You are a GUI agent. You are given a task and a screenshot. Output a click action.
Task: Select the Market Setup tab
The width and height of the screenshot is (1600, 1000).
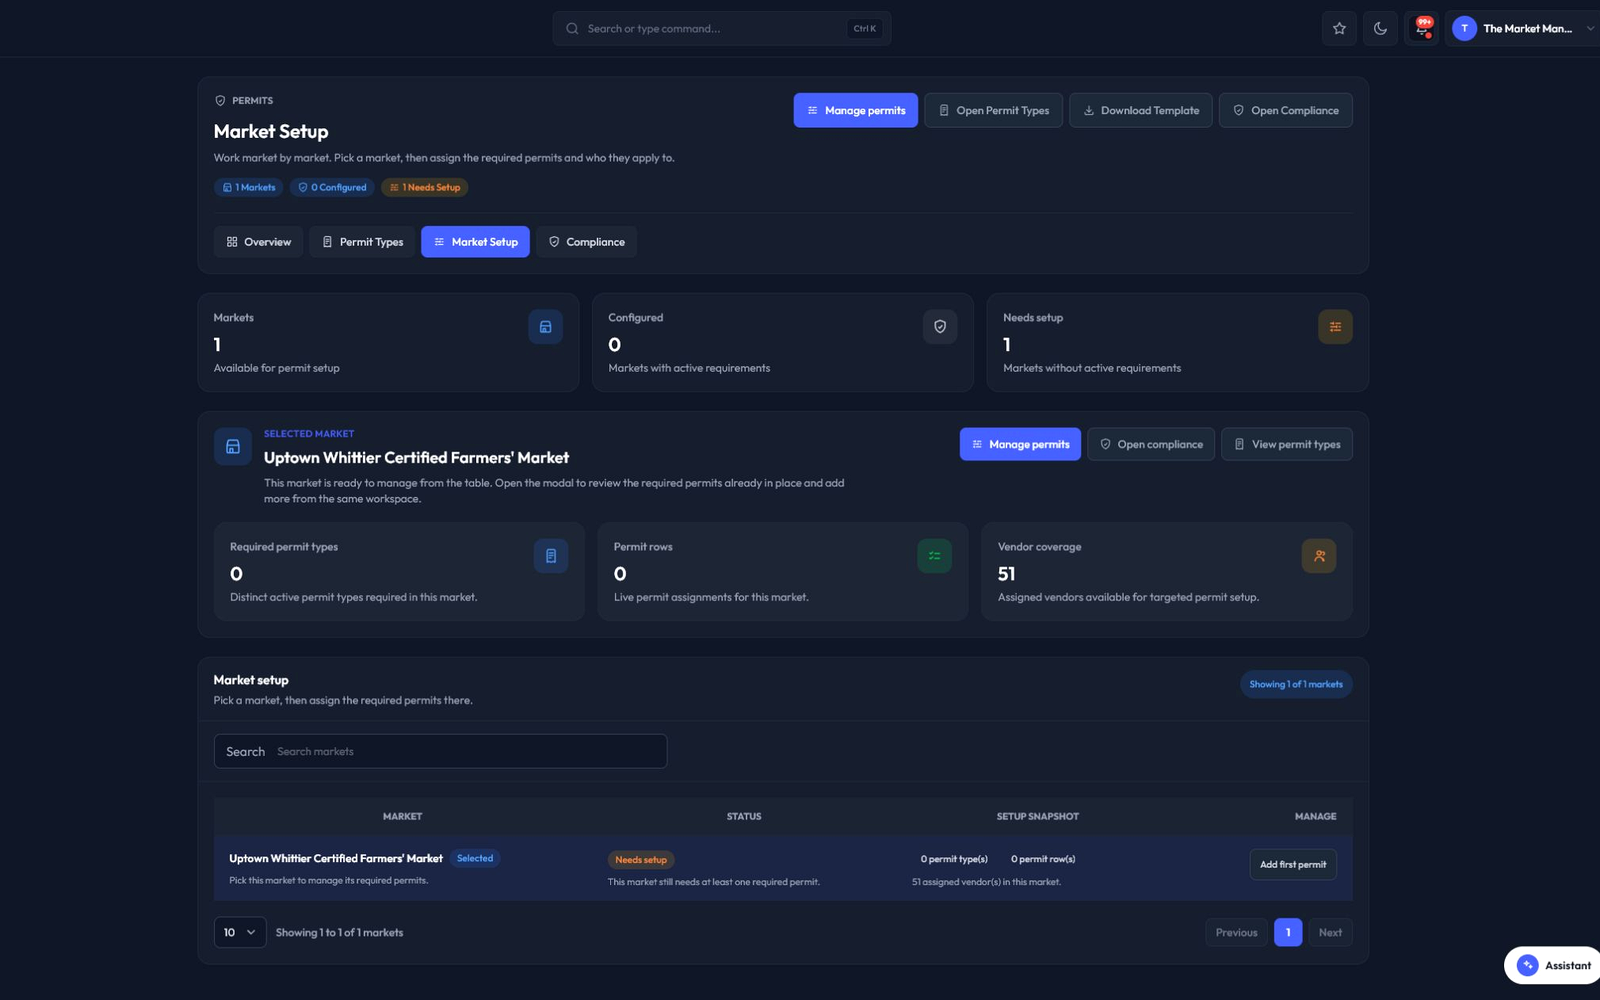click(475, 242)
